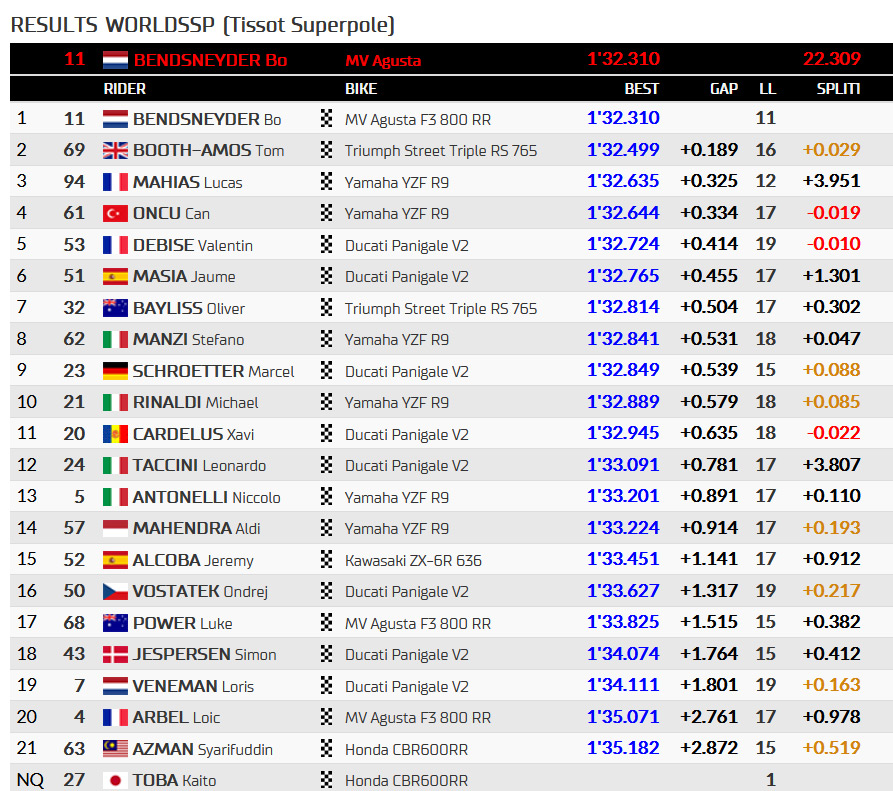Click best lap time 1'33.451
The image size is (893, 791).
623,559
